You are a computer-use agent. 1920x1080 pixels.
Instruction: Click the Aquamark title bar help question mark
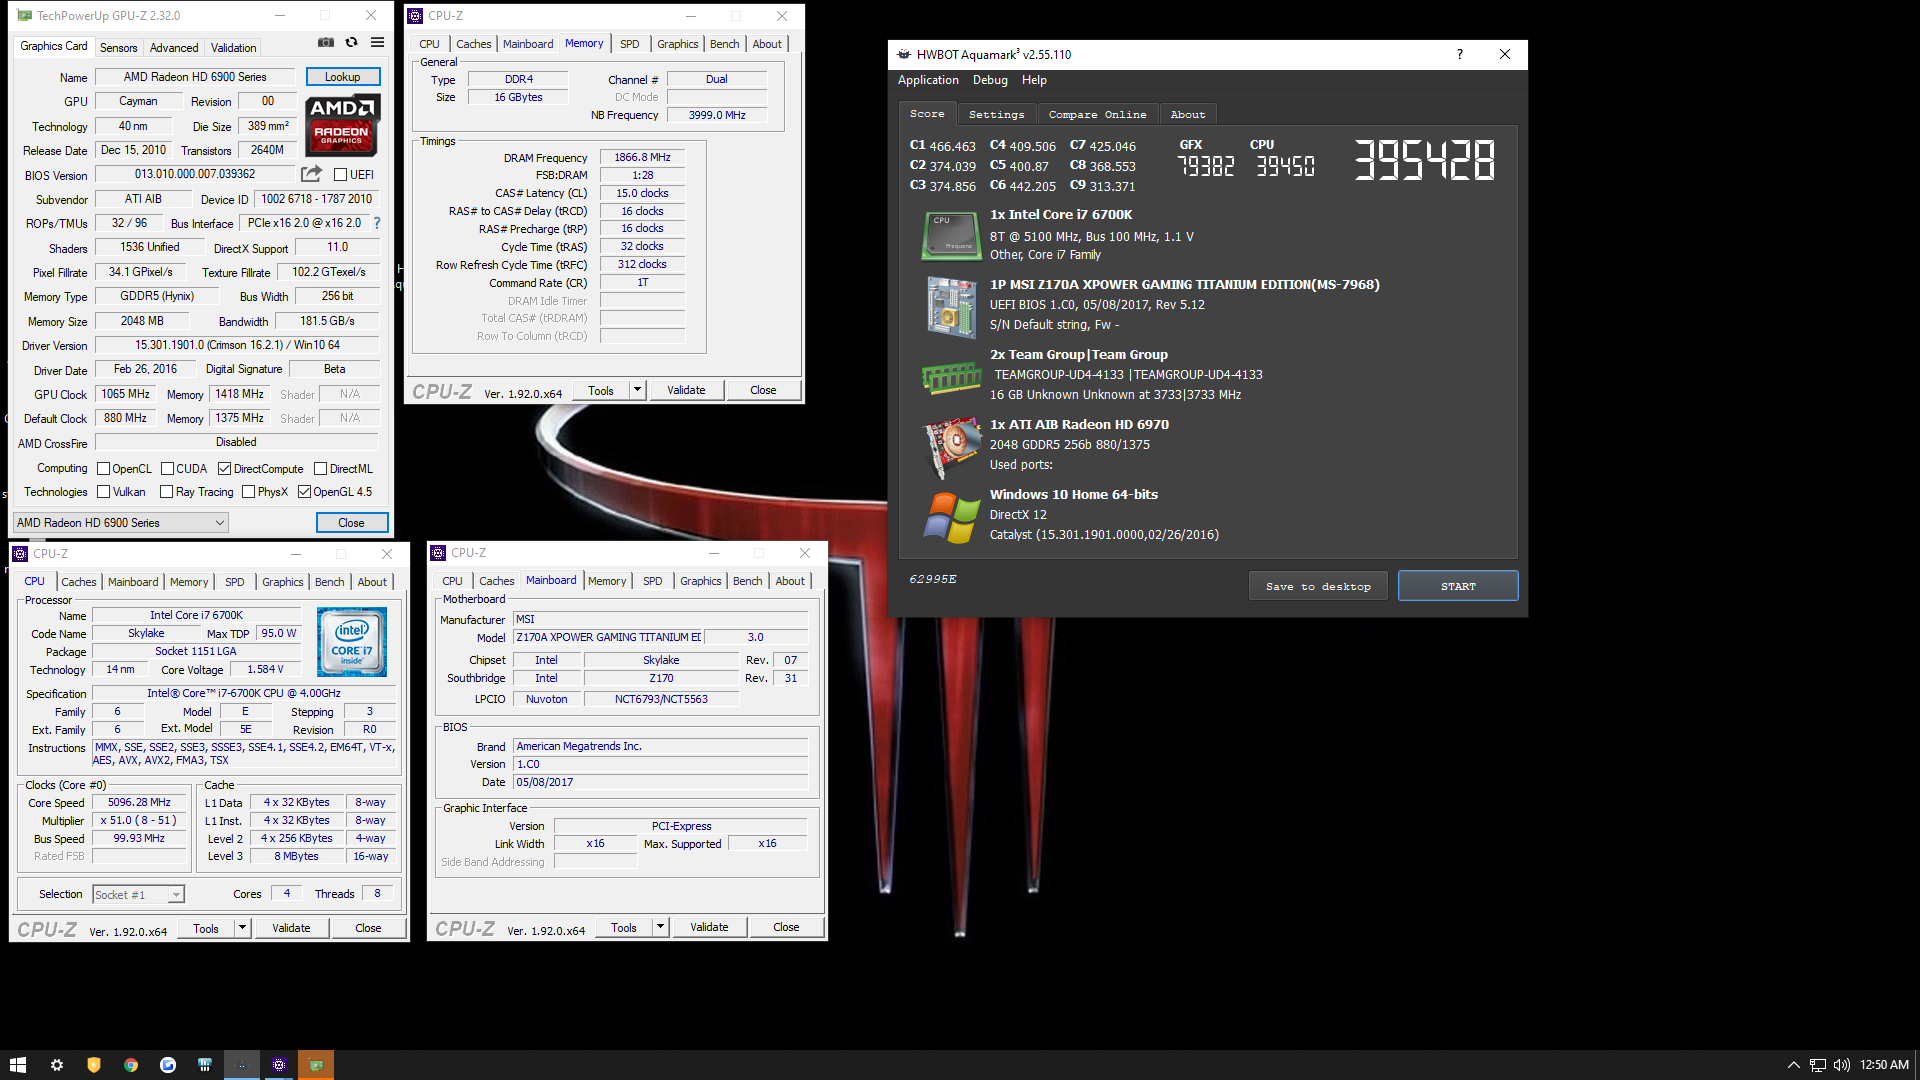[x=1459, y=54]
